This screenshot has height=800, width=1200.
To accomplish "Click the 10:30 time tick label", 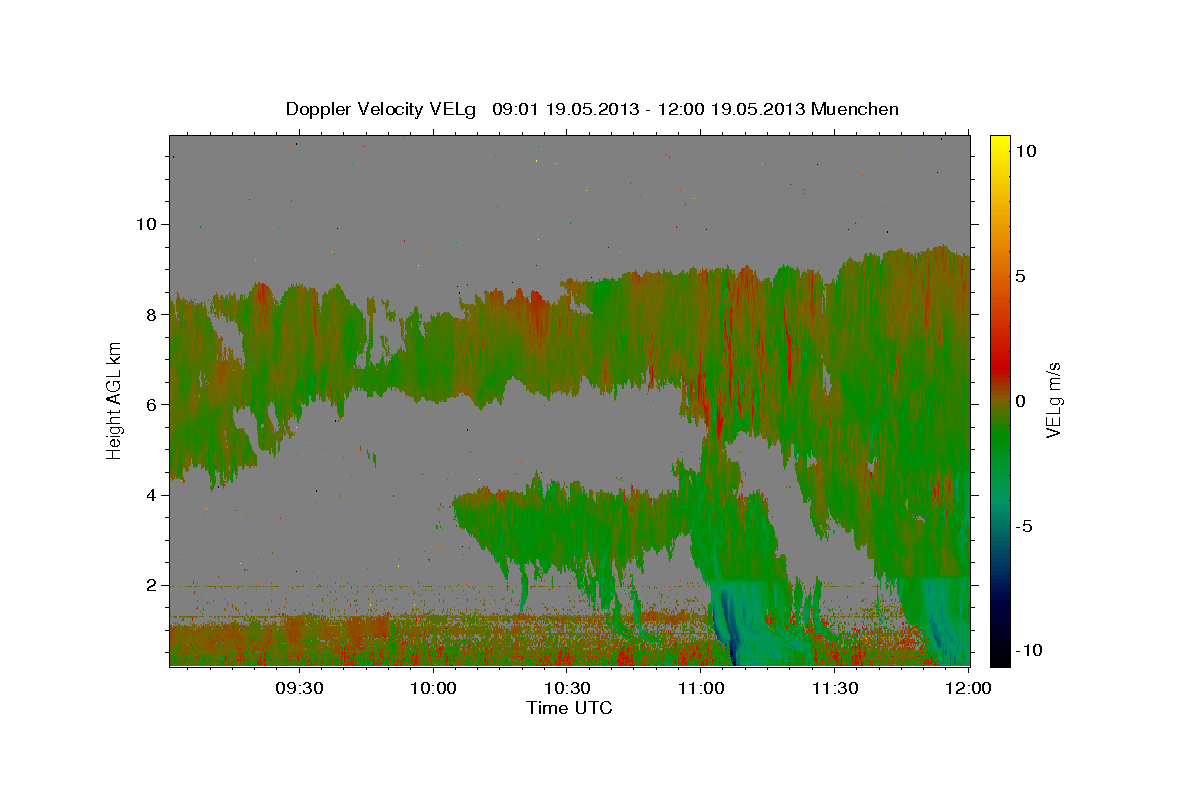I will pos(567,689).
